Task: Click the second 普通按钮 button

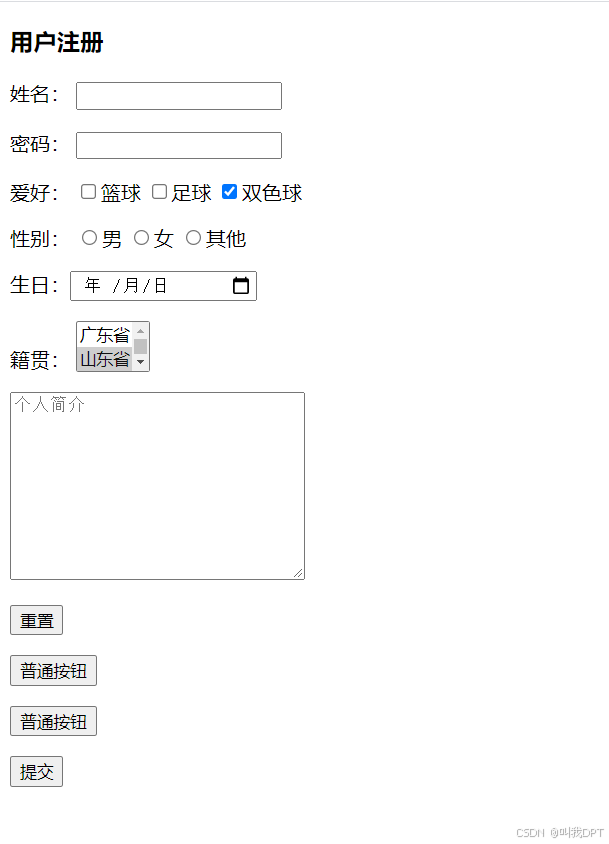Action: click(53, 721)
